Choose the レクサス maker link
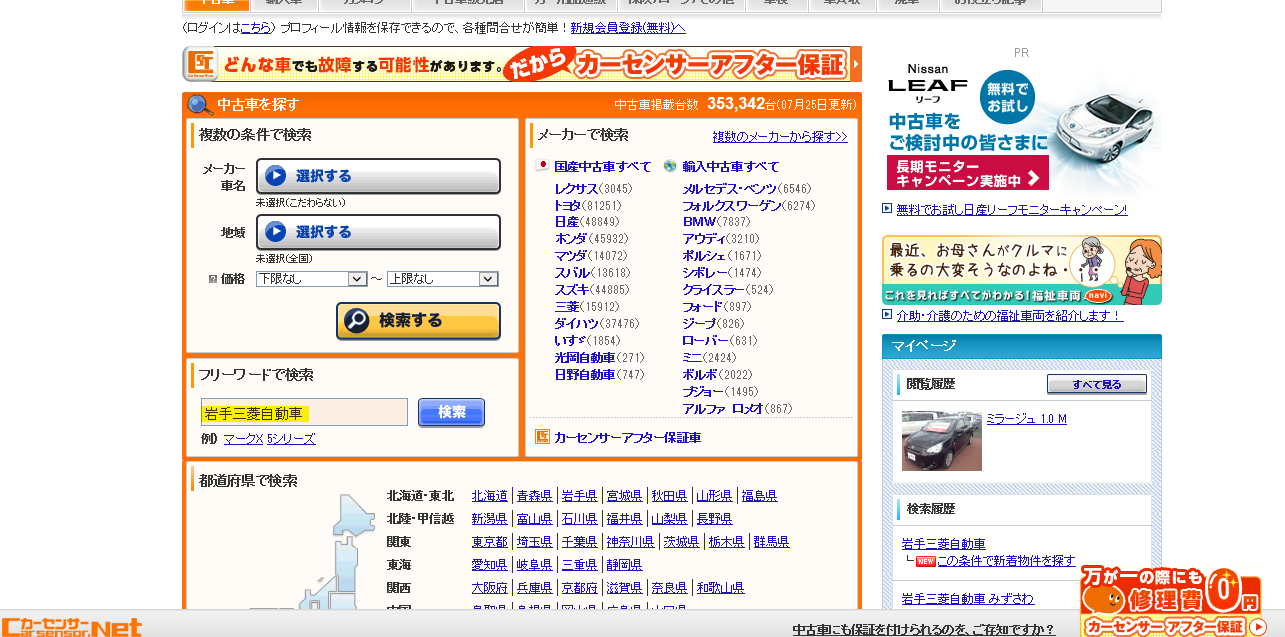This screenshot has width=1285, height=637. point(576,188)
